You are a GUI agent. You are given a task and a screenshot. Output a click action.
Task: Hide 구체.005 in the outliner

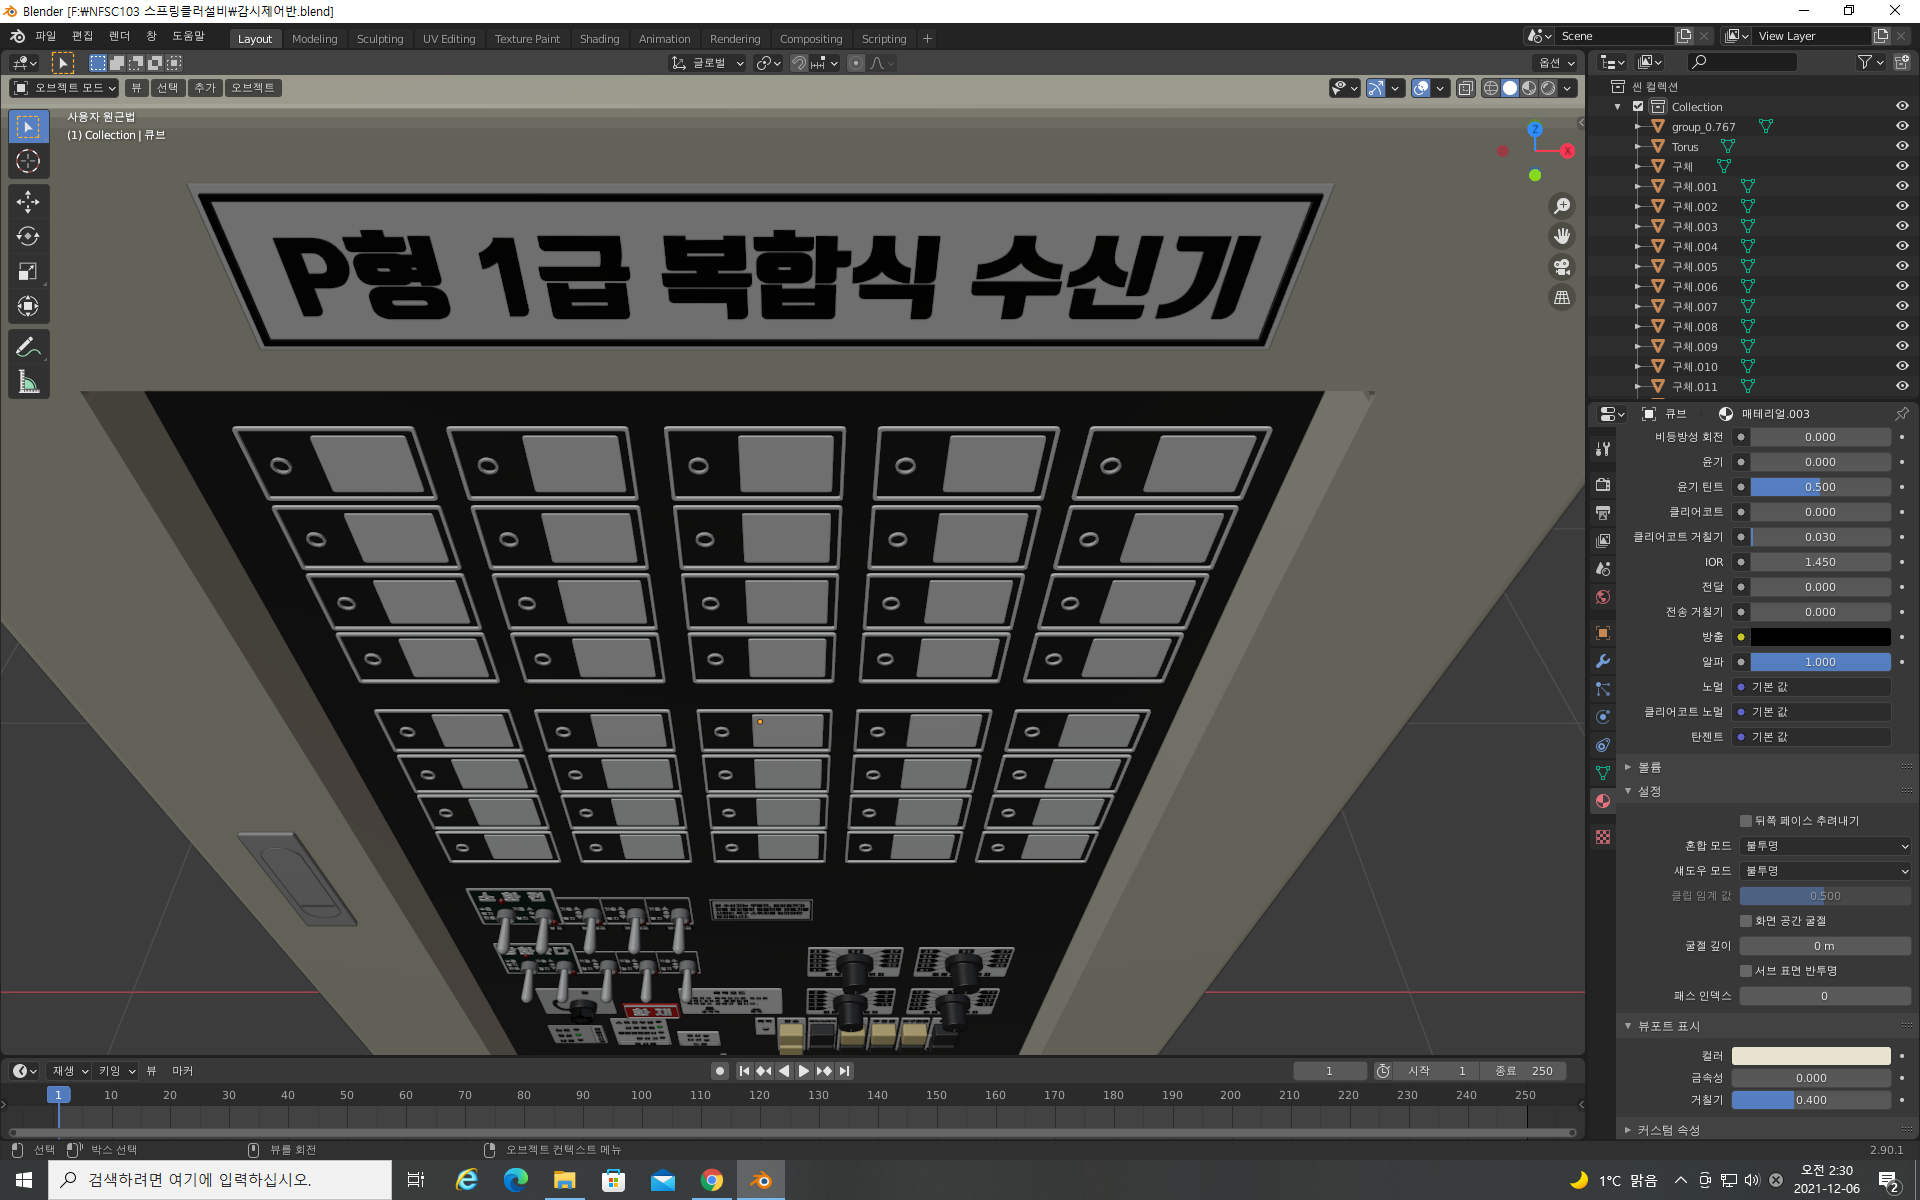click(1902, 266)
